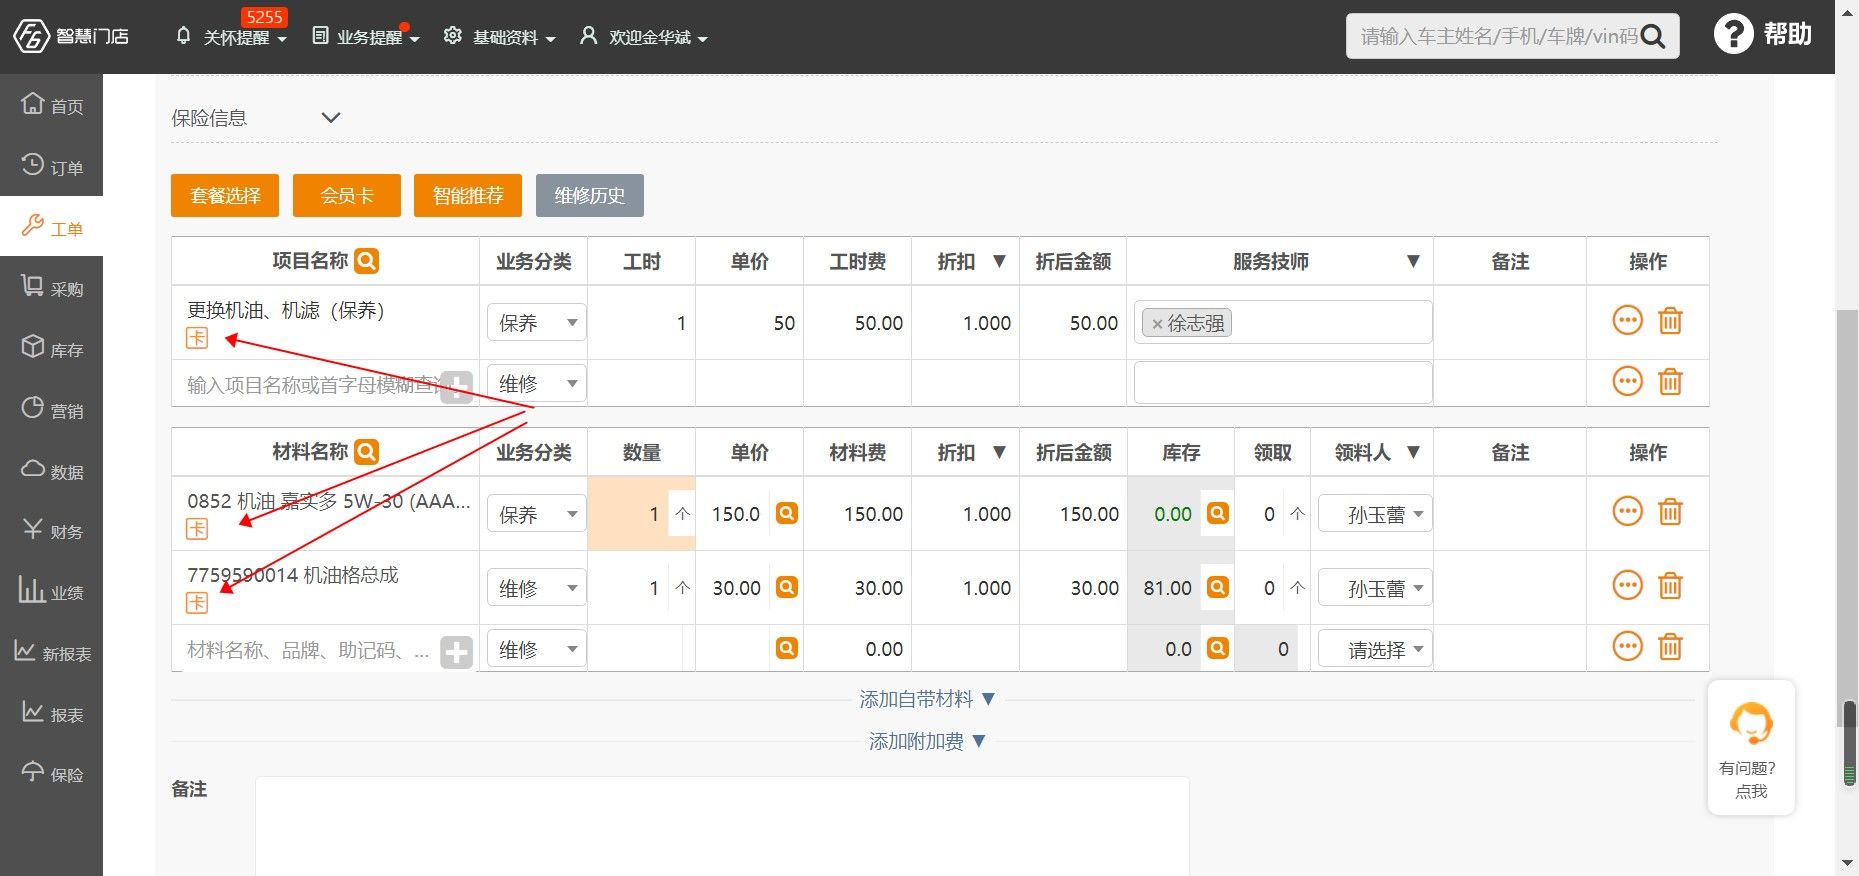Go to 库存 in the sidebar
The width and height of the screenshot is (1859, 876).
click(x=52, y=349)
